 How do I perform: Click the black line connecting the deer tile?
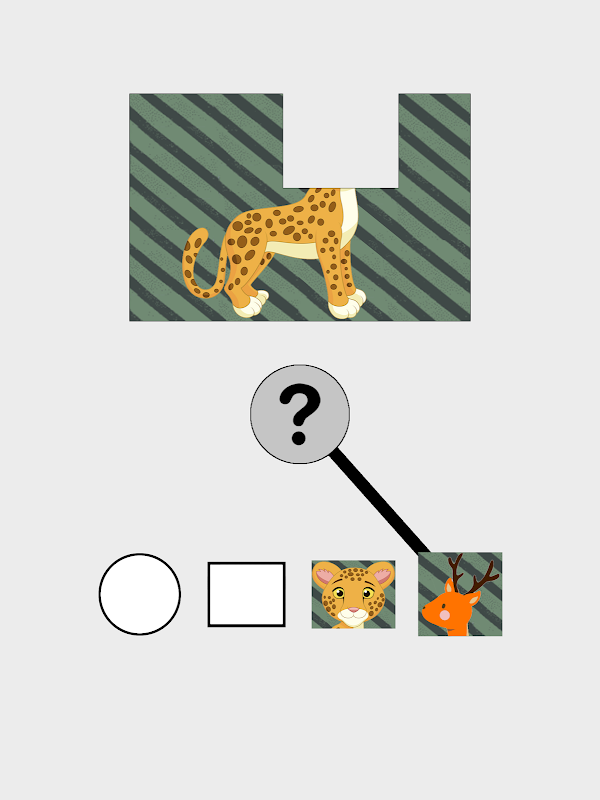click(379, 502)
